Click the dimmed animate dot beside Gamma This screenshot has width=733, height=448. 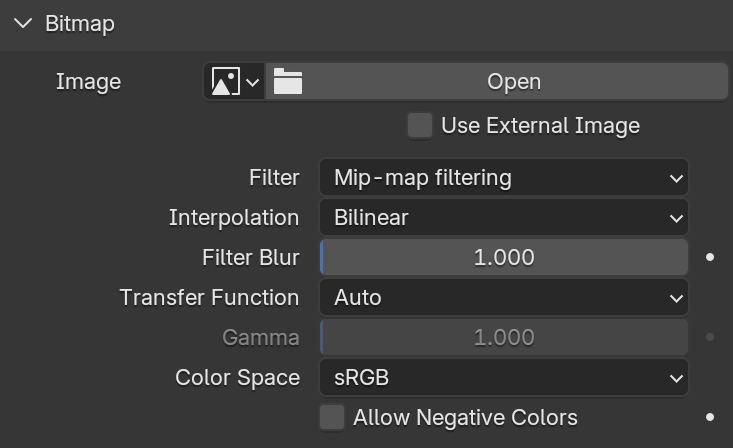(710, 337)
